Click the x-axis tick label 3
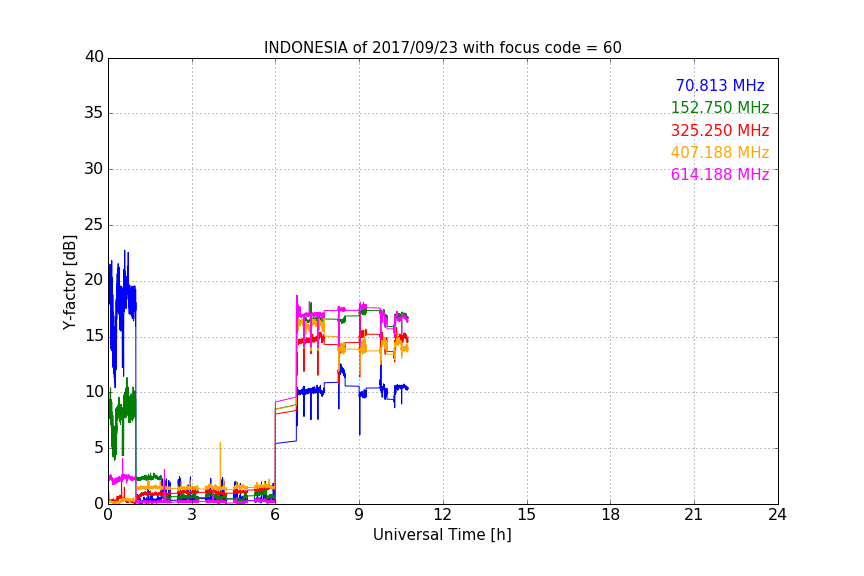This screenshot has width=864, height=576. point(192,515)
